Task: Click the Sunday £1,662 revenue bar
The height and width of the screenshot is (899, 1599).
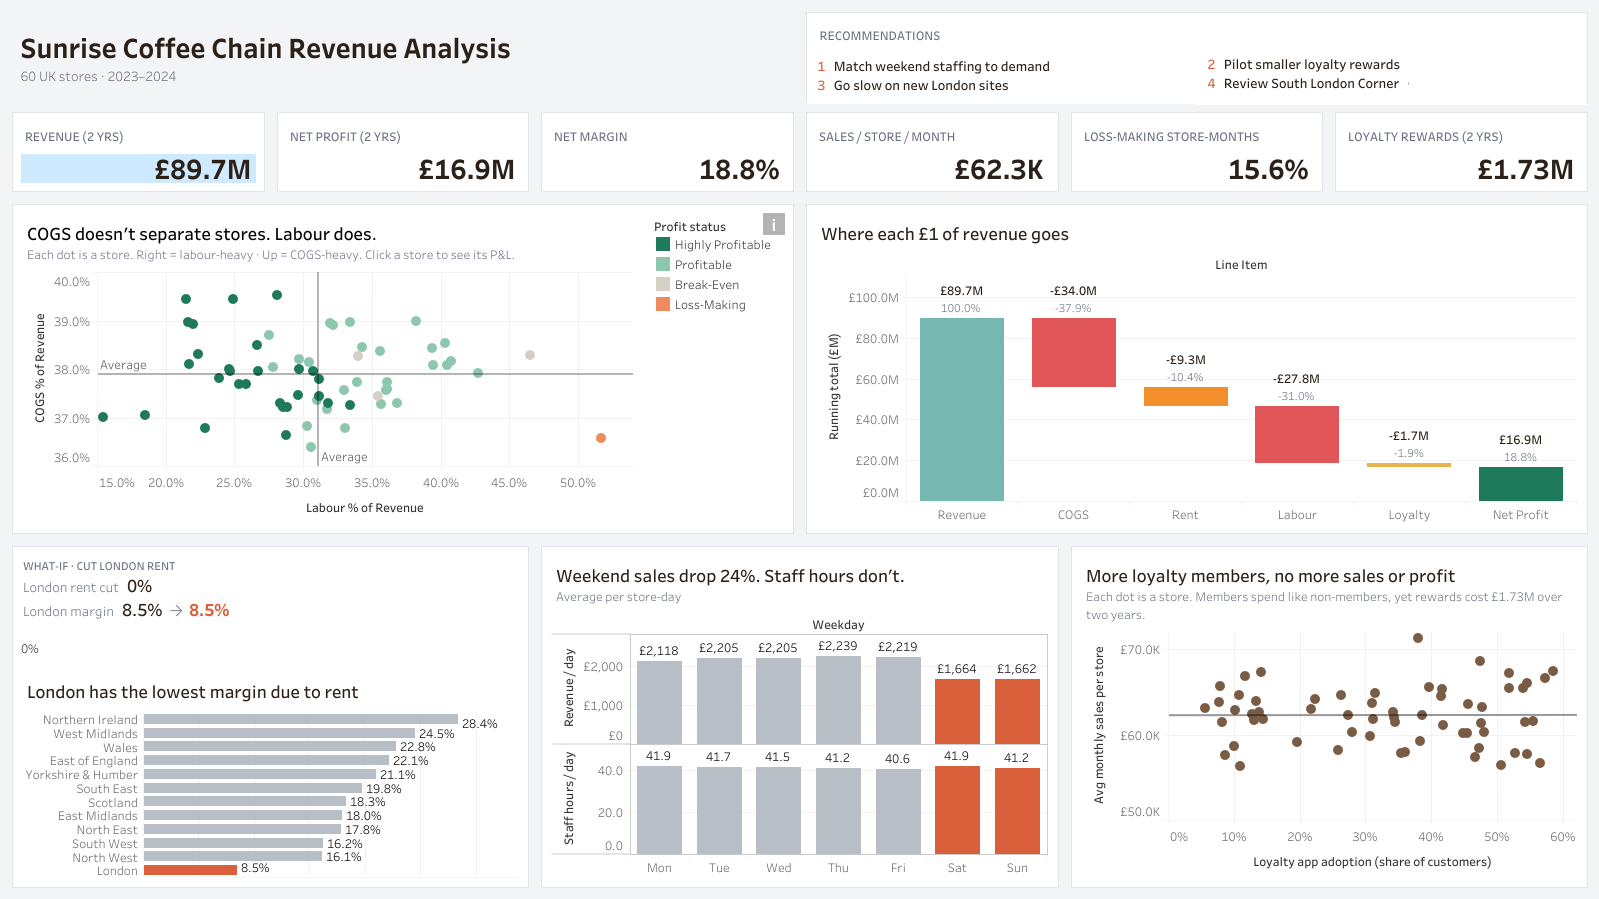Action: 1017,711
